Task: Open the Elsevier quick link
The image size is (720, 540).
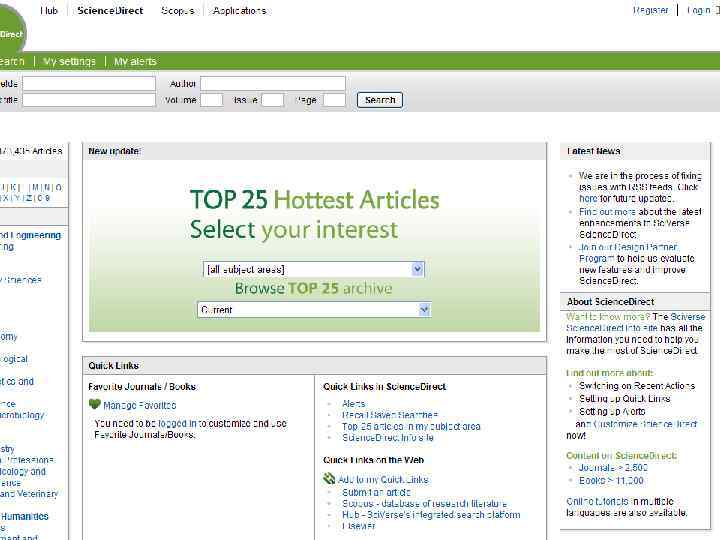Action: [358, 526]
